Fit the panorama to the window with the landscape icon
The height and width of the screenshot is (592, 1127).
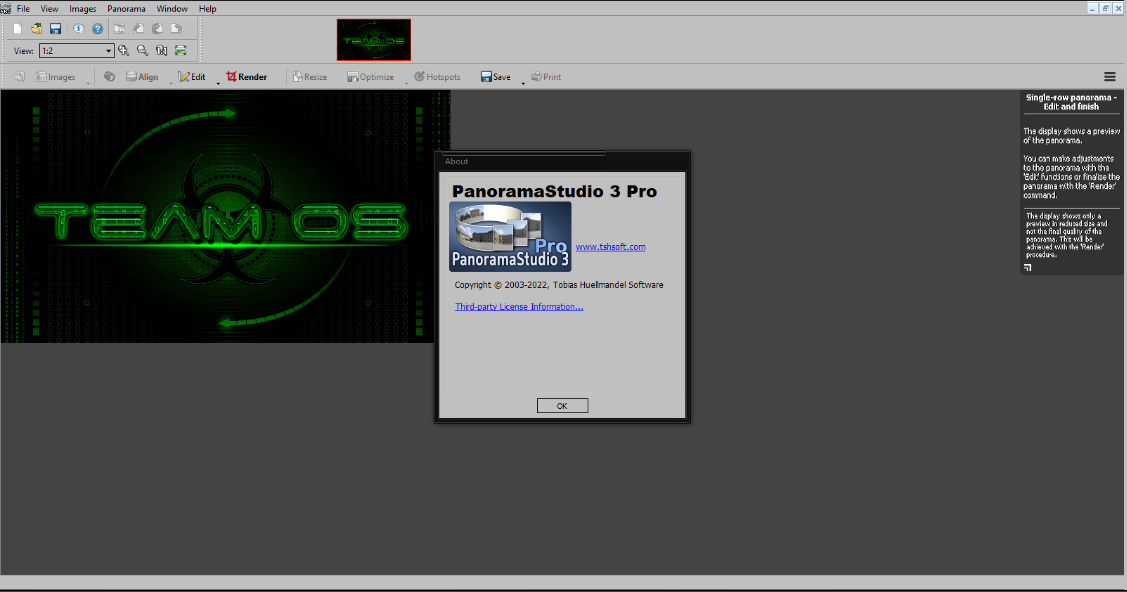tap(180, 50)
